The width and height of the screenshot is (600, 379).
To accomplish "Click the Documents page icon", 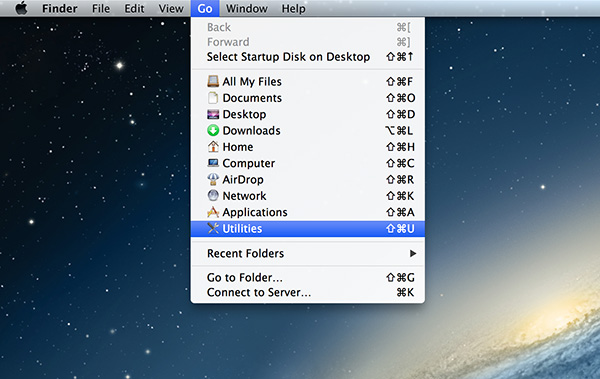I will pyautogui.click(x=213, y=98).
